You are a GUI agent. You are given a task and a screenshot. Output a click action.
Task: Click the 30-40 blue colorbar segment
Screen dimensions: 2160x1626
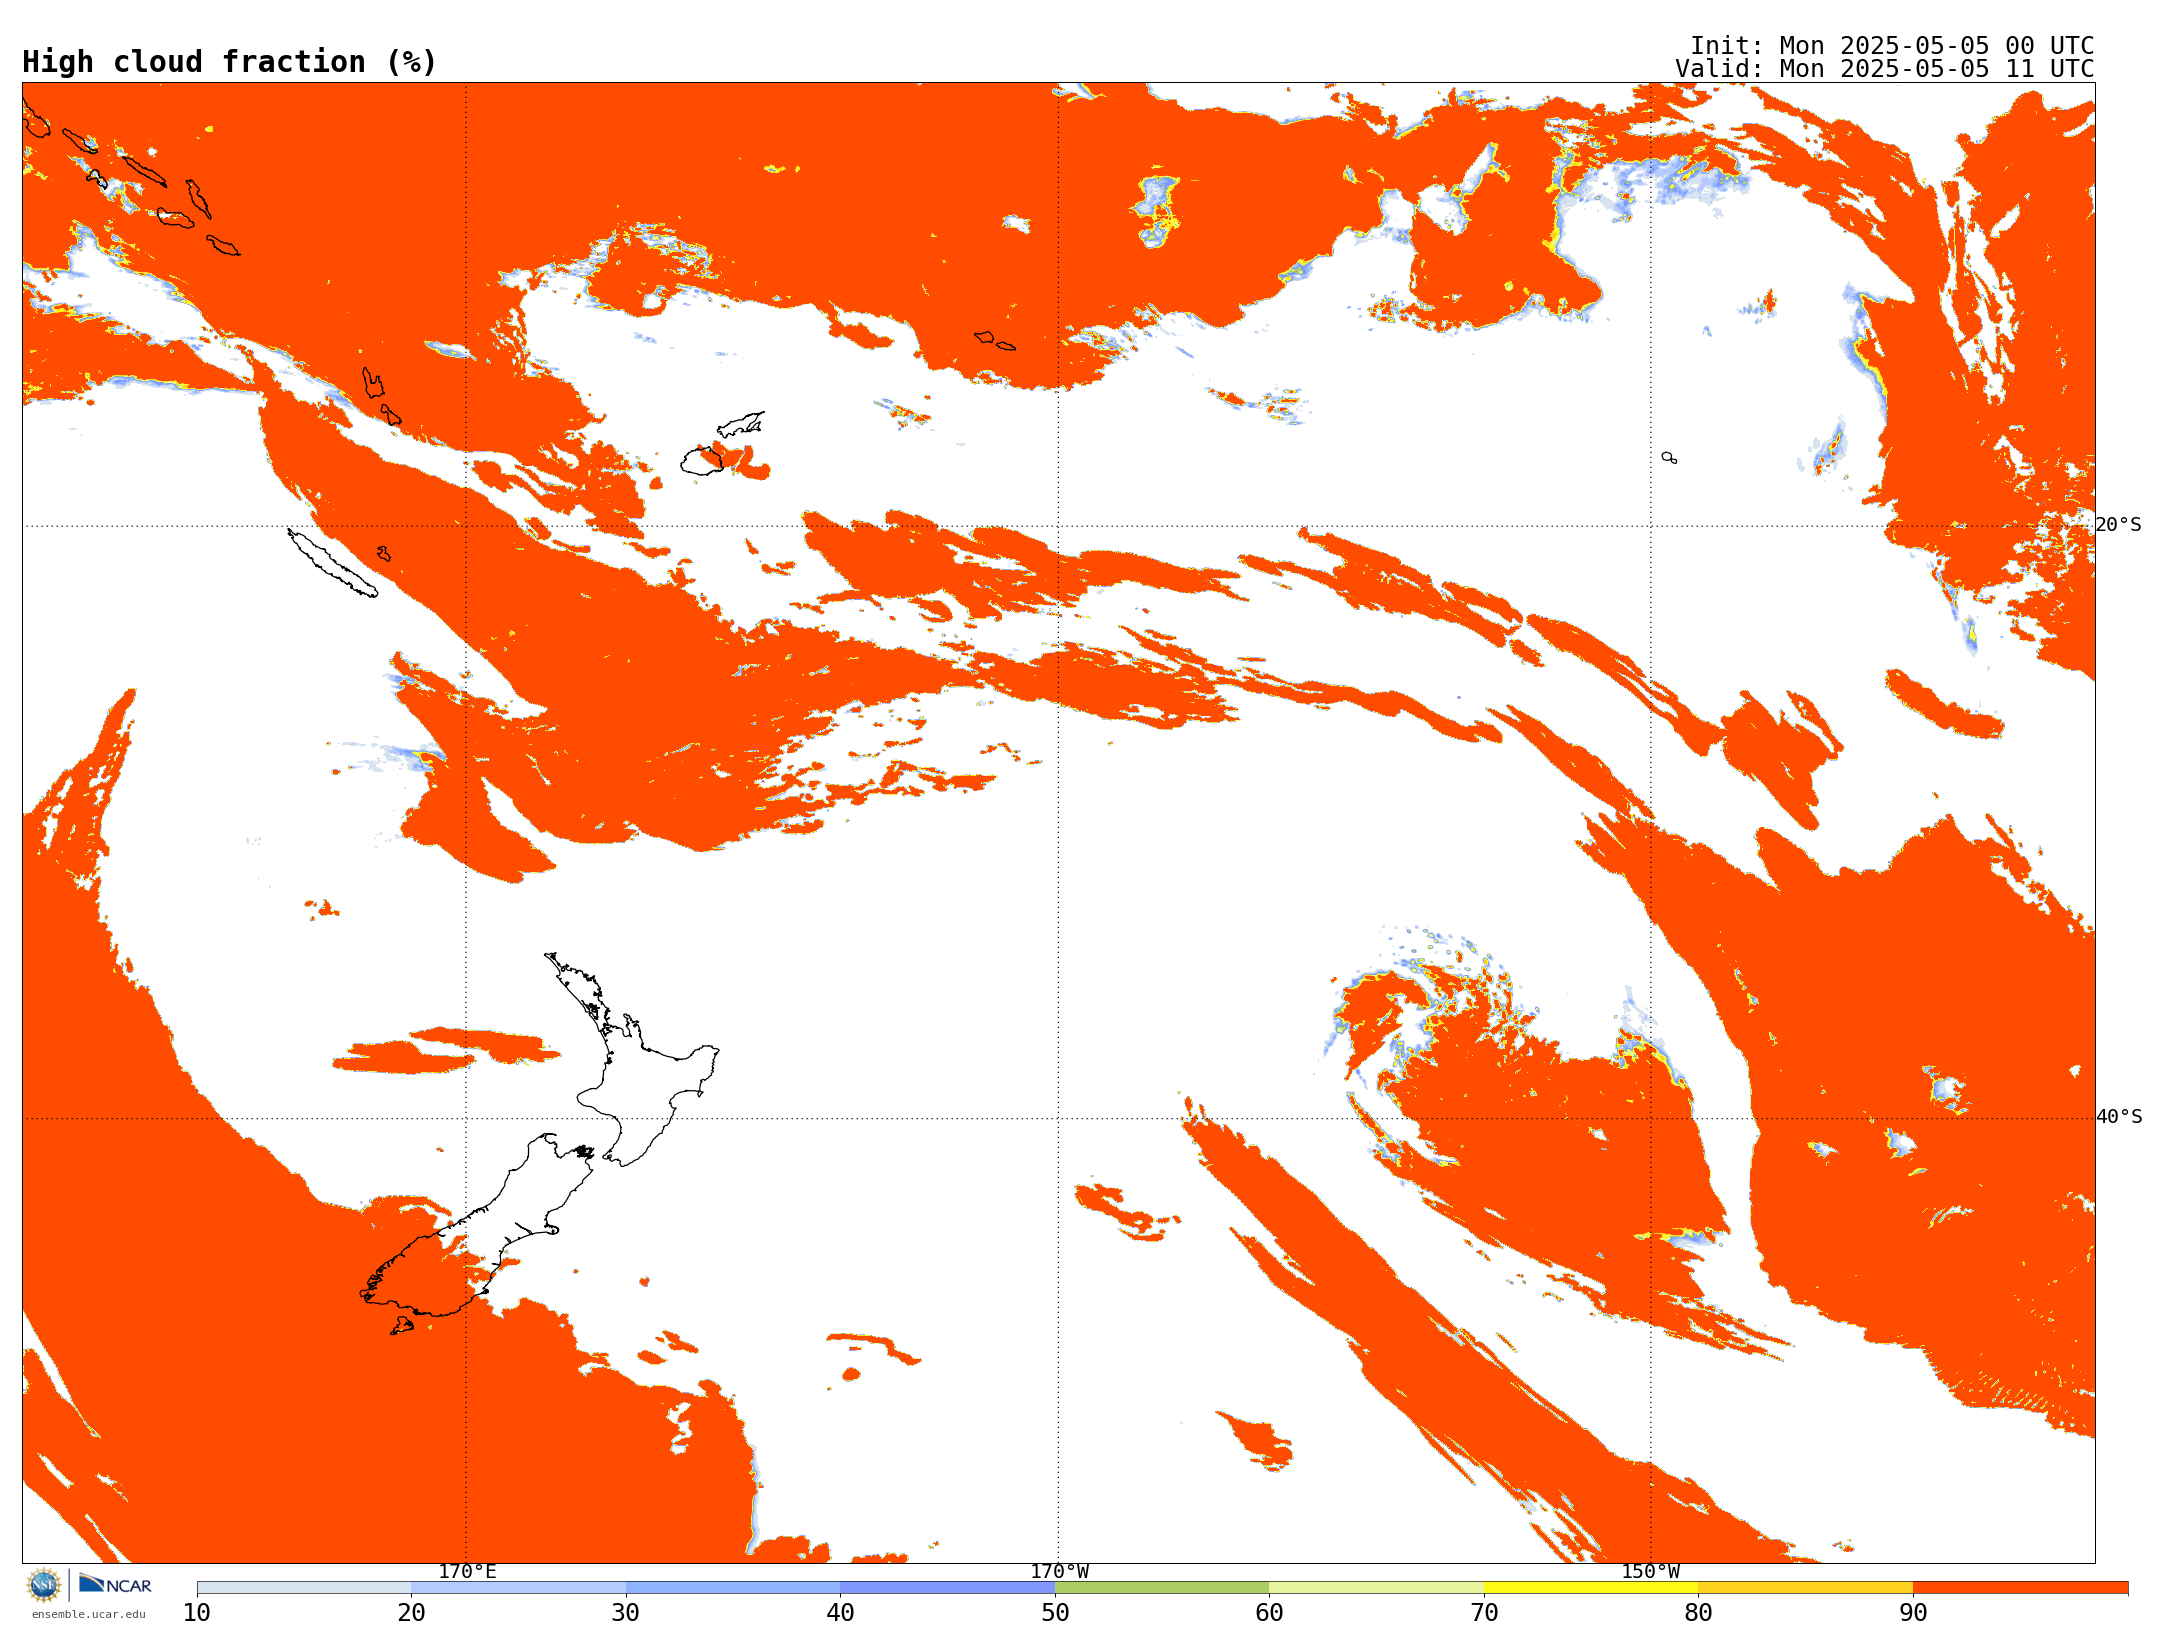tap(733, 1587)
